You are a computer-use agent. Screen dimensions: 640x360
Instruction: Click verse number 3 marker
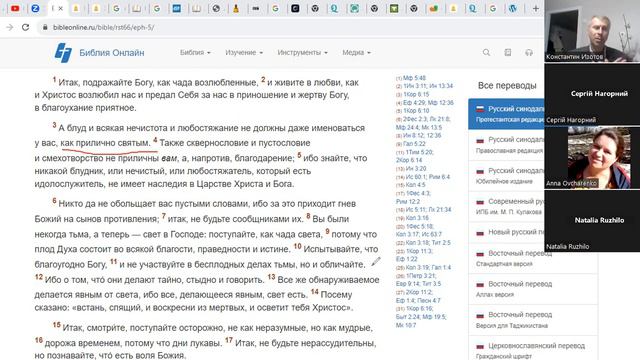[x=54, y=125]
